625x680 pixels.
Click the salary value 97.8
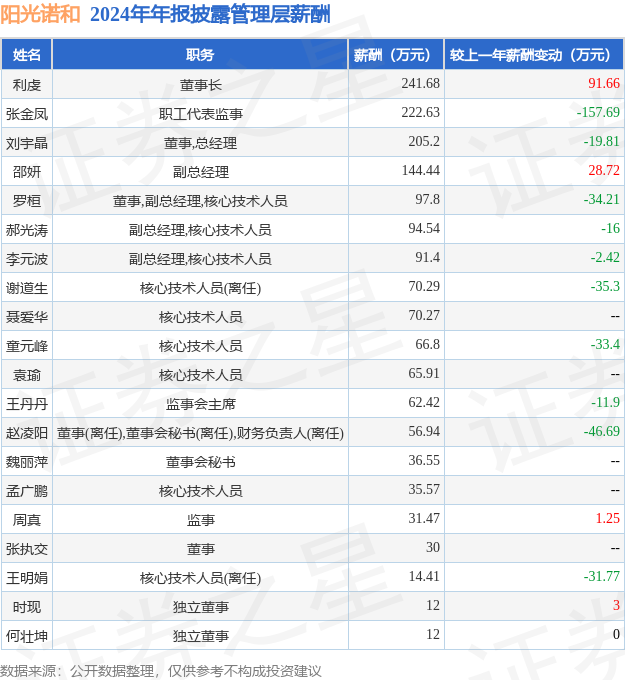click(427, 199)
